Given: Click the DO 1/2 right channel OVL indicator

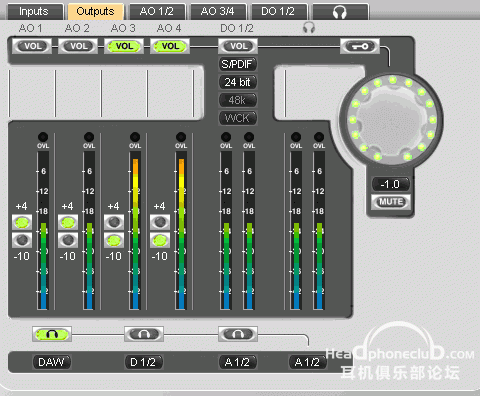Looking at the screenshot, I should 249,137.
